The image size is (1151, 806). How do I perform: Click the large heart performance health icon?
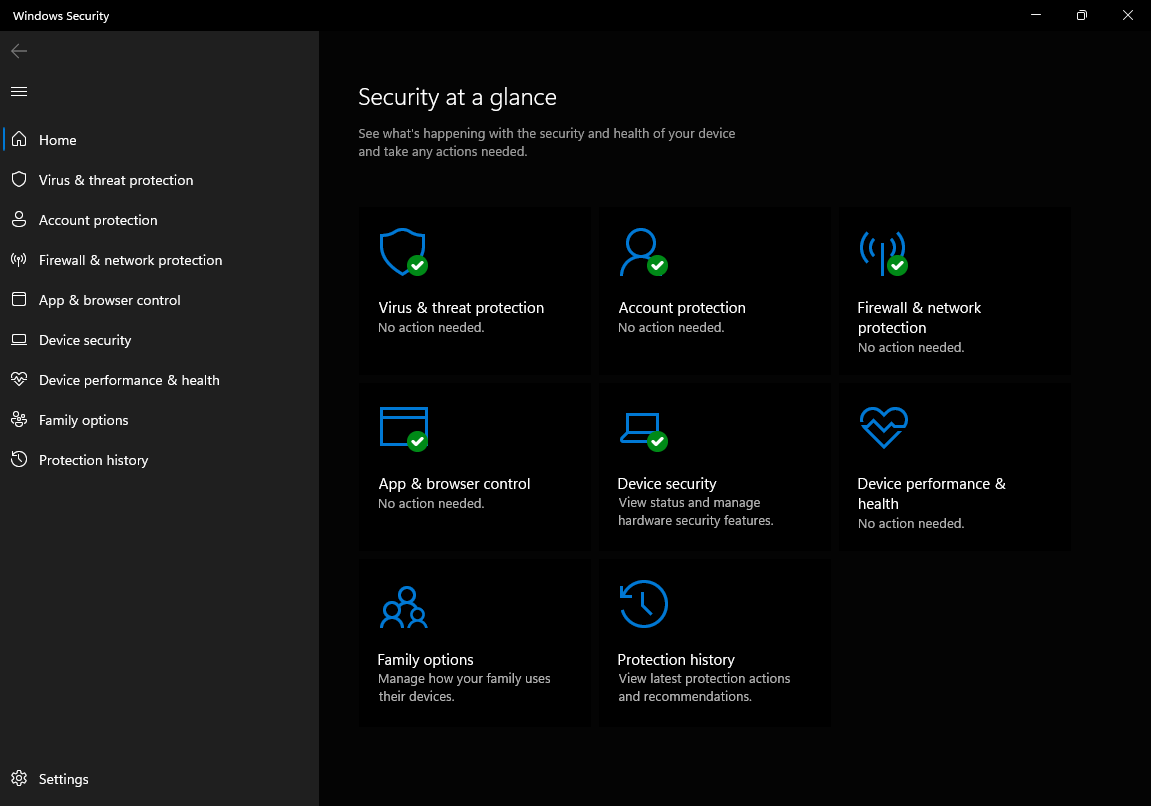pyautogui.click(x=884, y=427)
